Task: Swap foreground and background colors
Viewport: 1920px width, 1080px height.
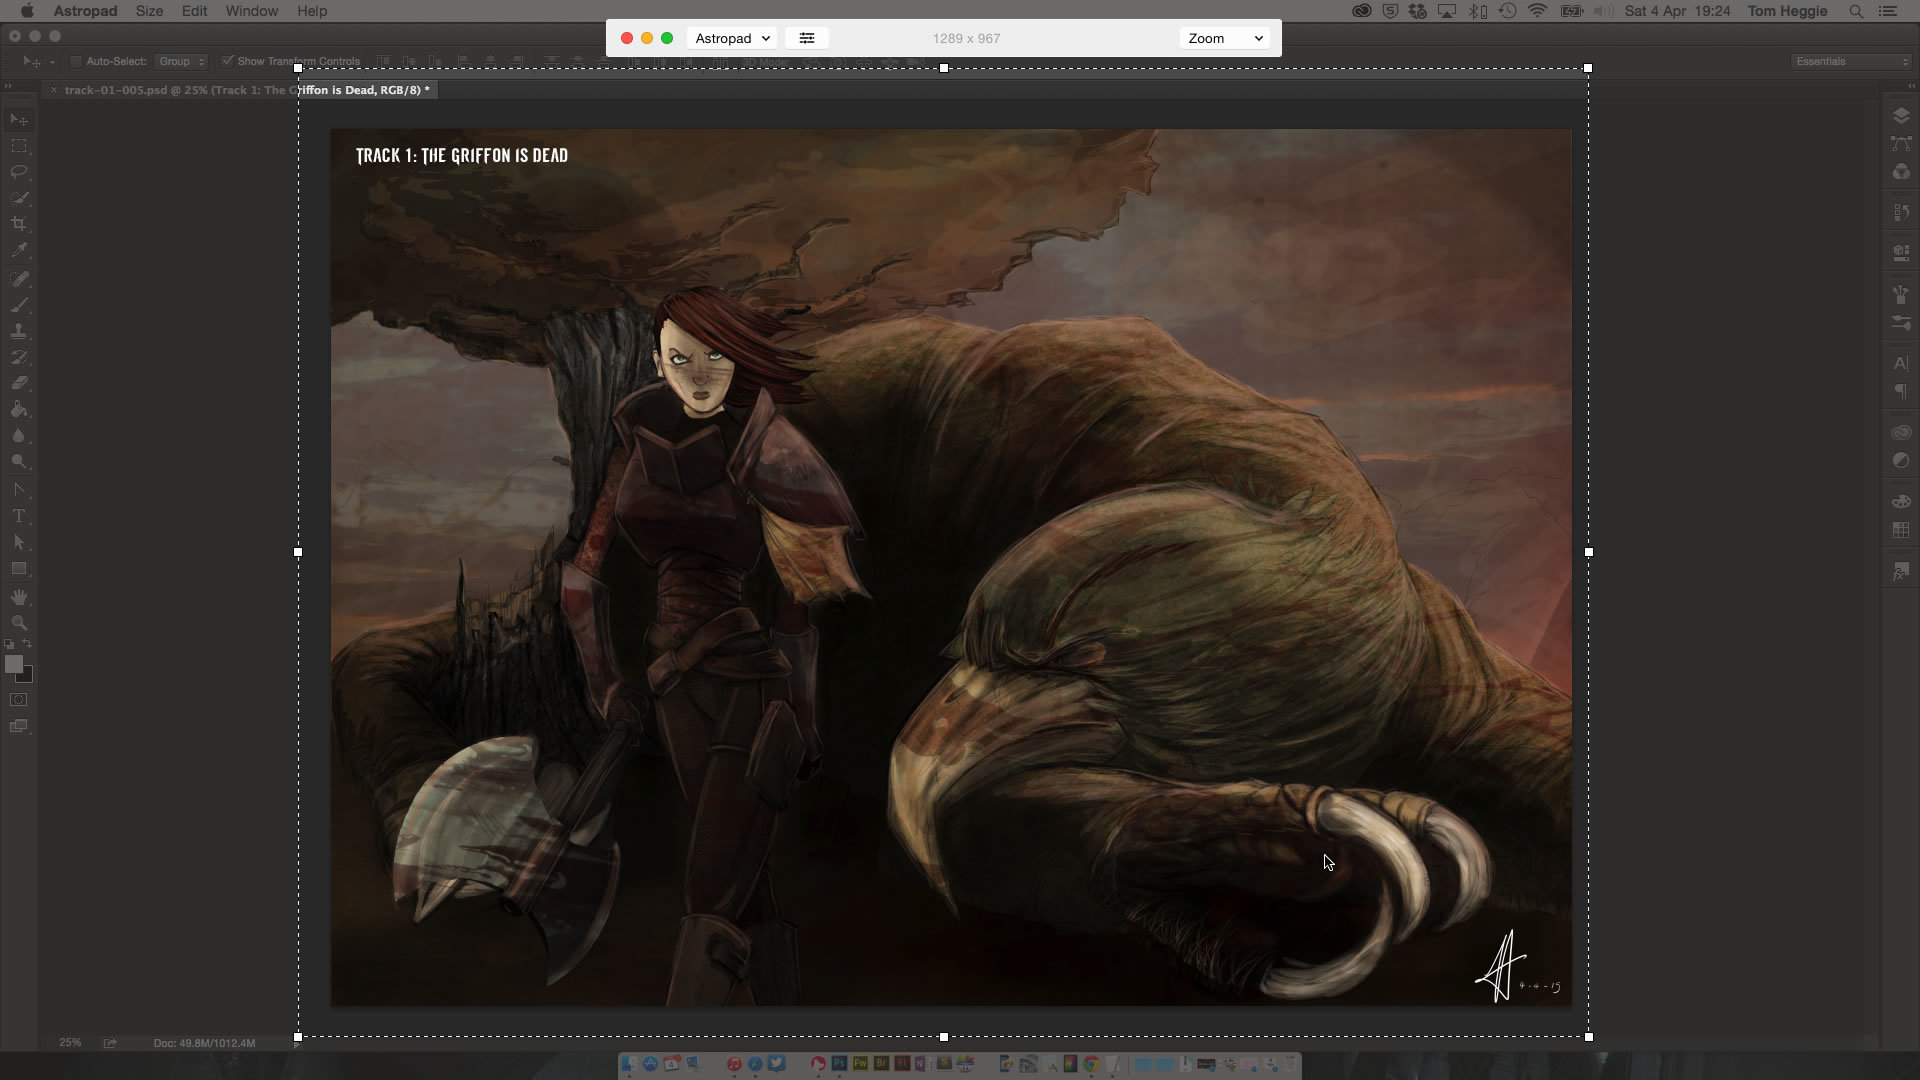Action: pos(27,643)
